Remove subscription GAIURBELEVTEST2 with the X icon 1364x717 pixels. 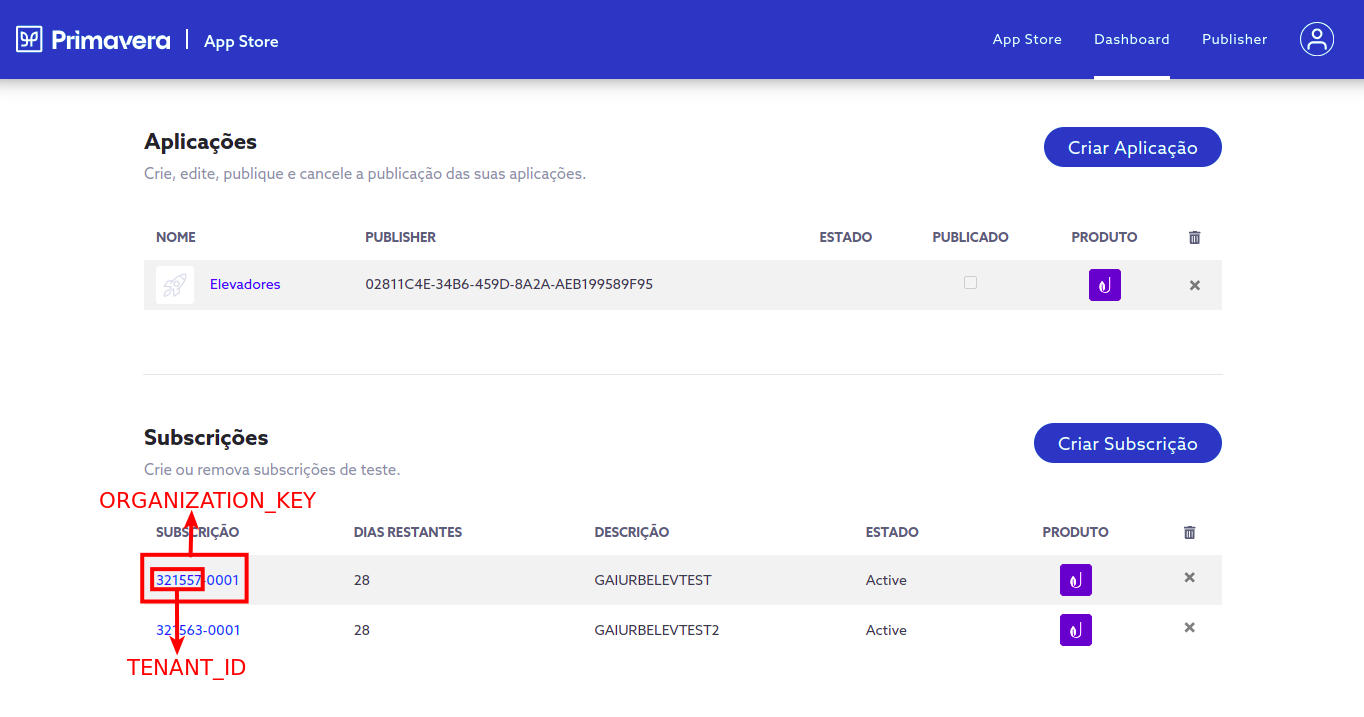[x=1189, y=627]
